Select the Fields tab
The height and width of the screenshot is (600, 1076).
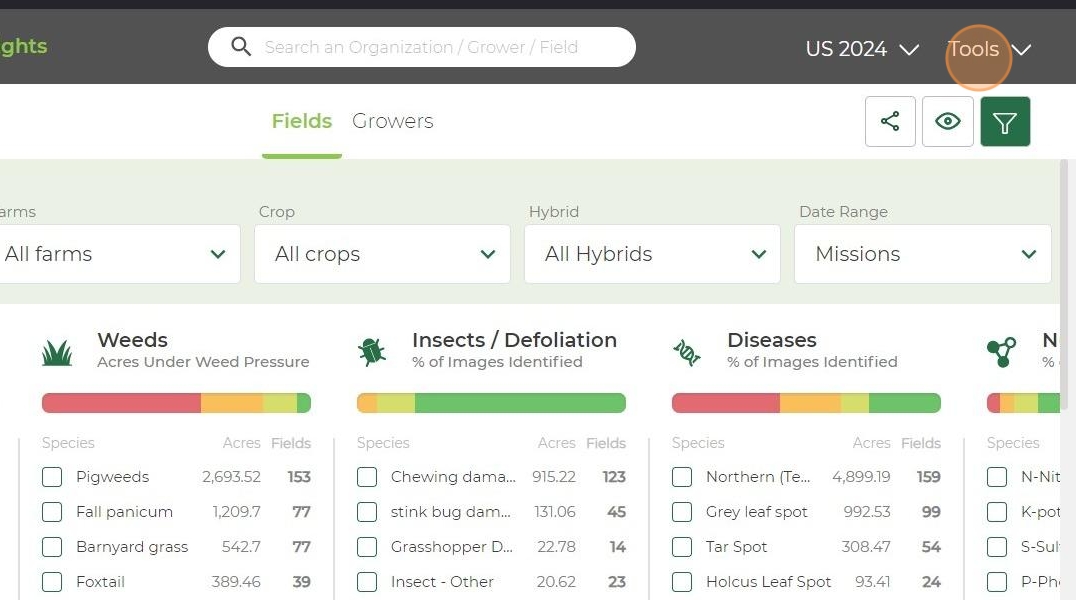coord(301,121)
